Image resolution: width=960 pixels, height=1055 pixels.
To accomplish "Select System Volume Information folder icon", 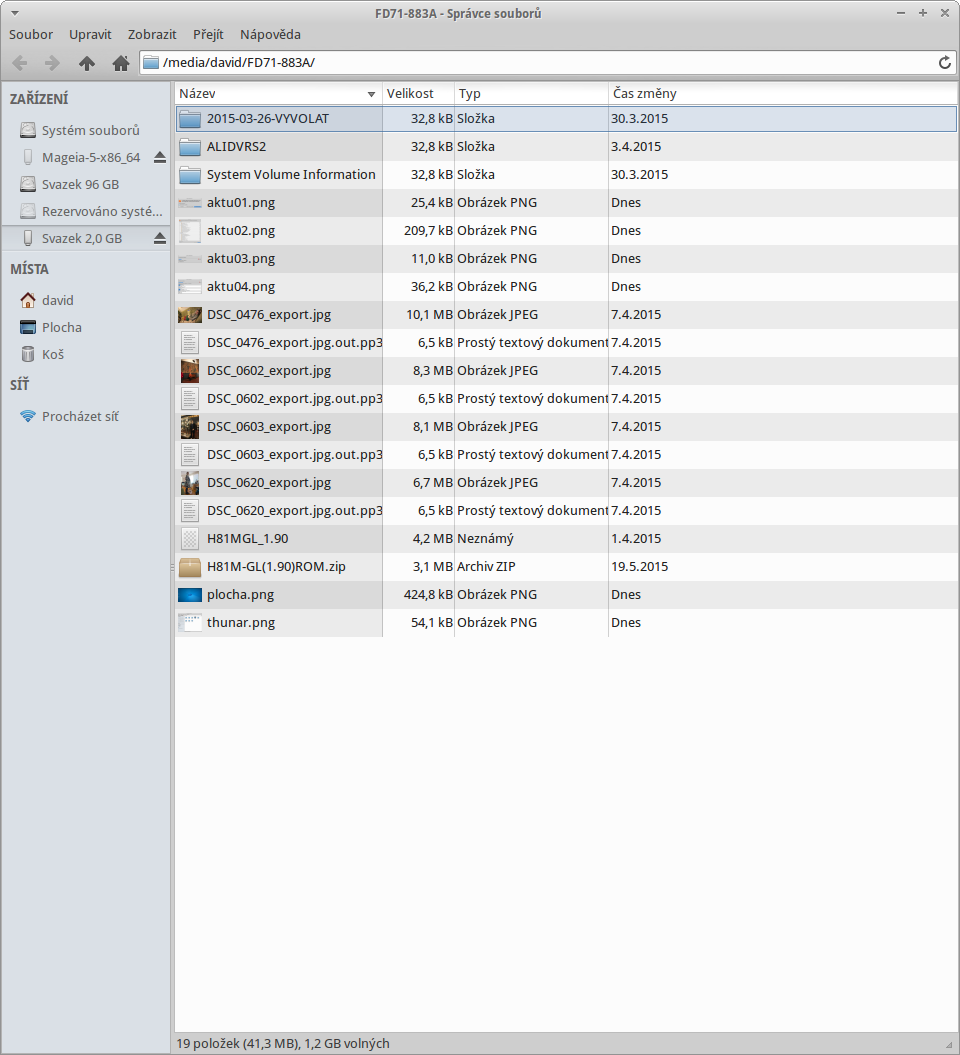I will click(190, 175).
